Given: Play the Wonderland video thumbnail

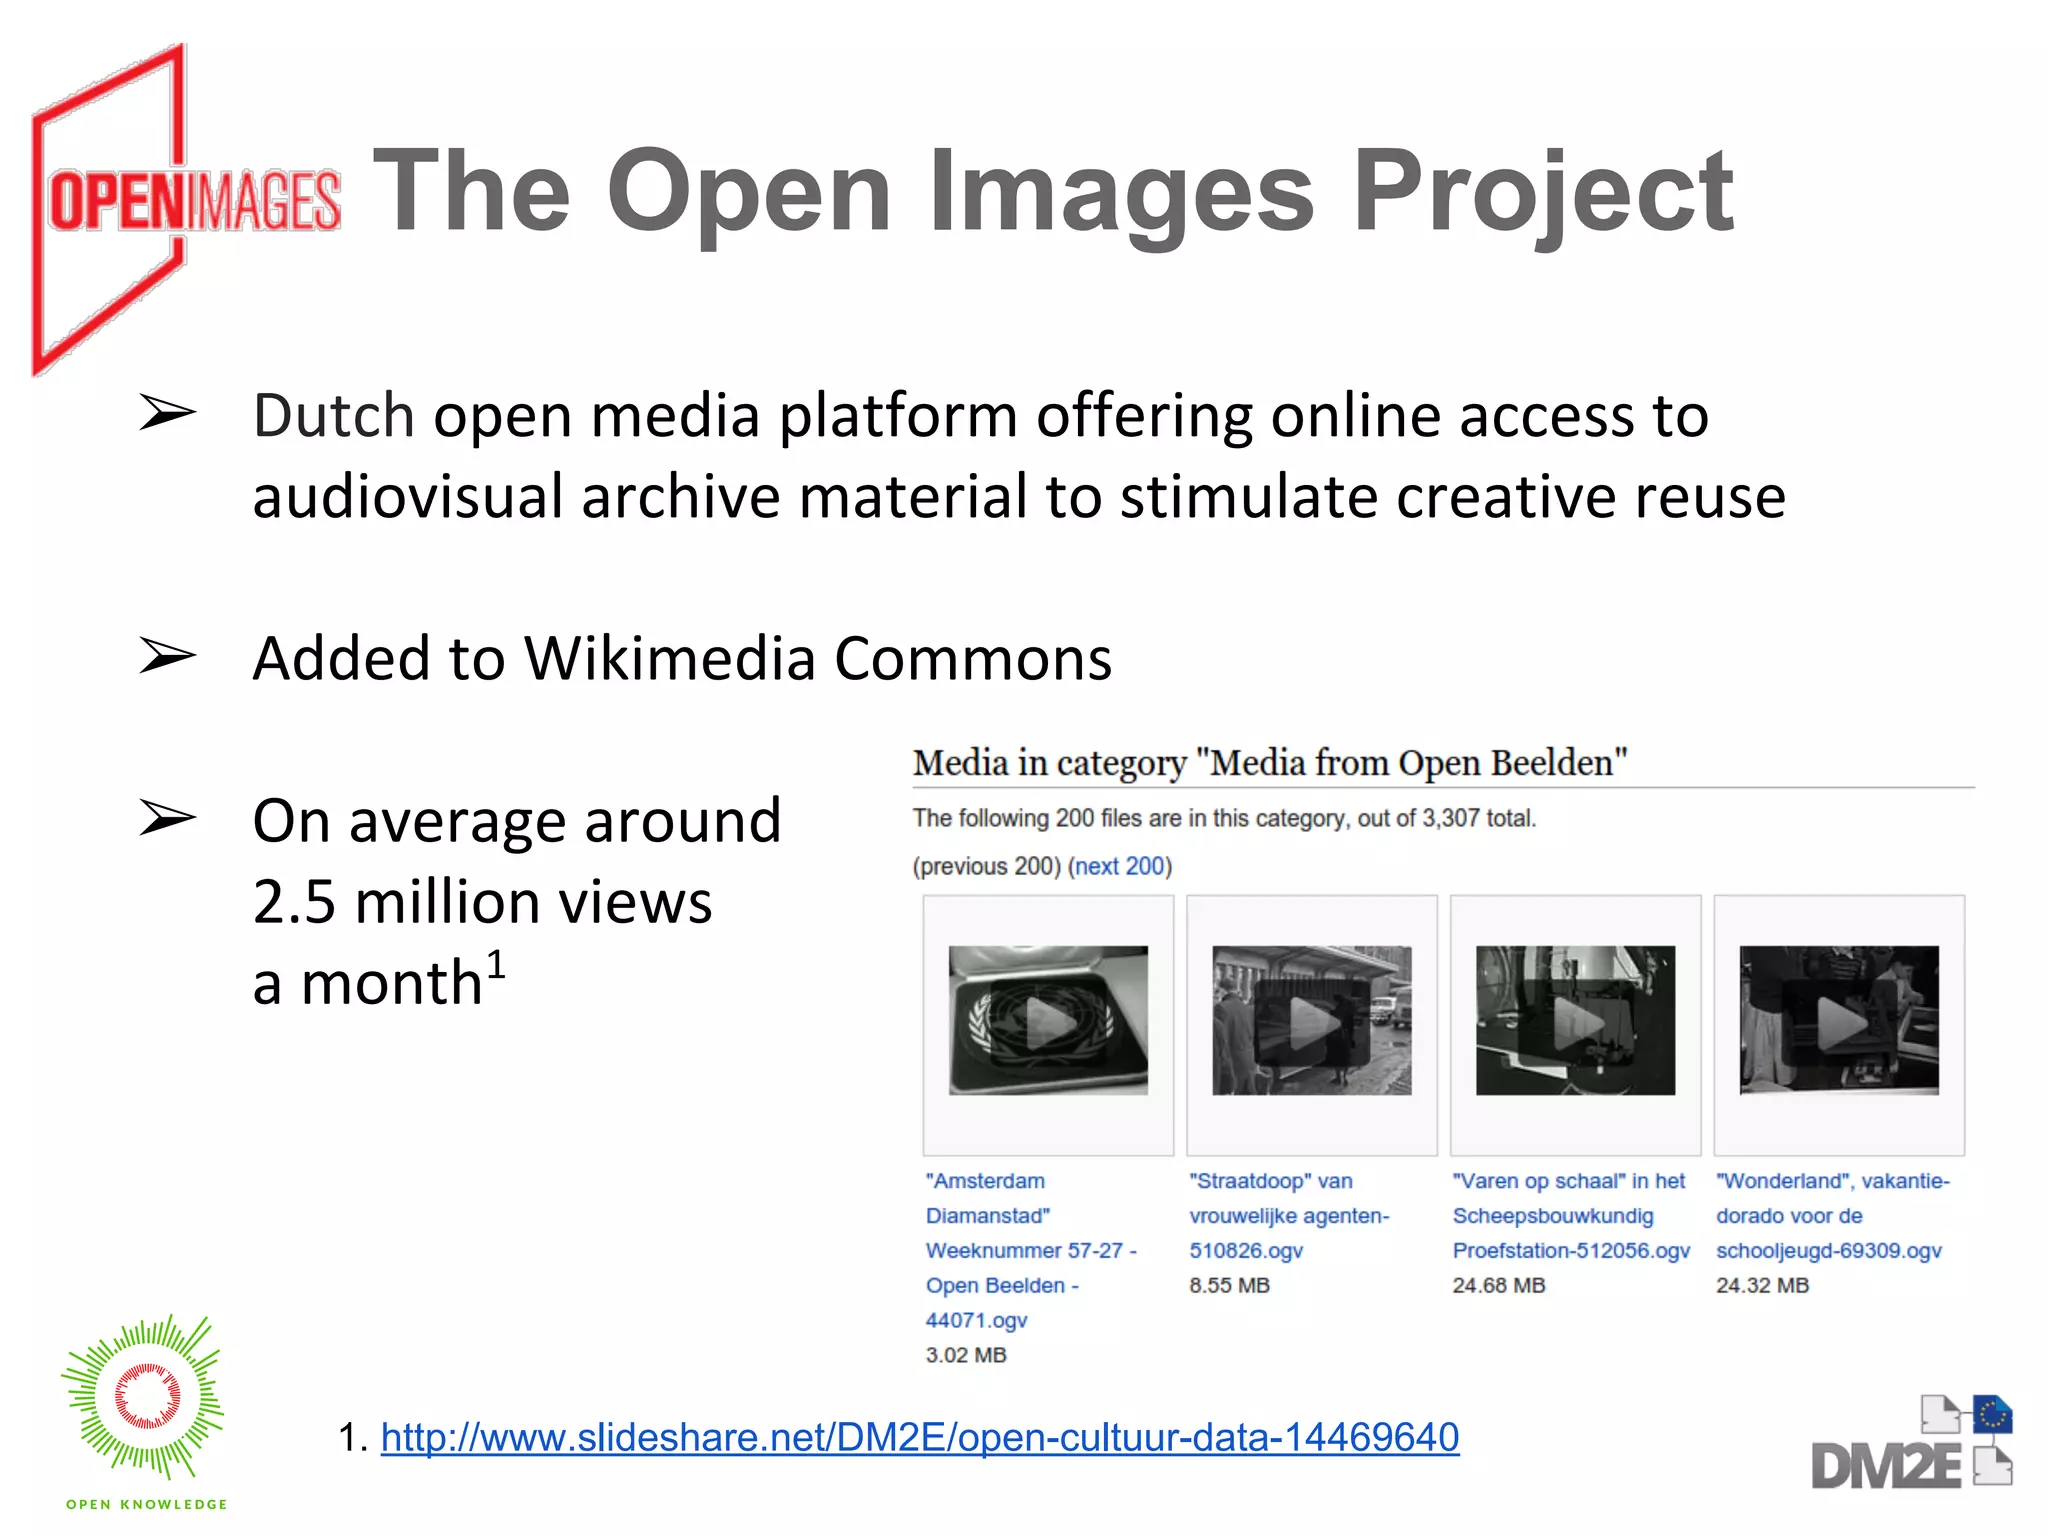Looking at the screenshot, I should 1838,1021.
